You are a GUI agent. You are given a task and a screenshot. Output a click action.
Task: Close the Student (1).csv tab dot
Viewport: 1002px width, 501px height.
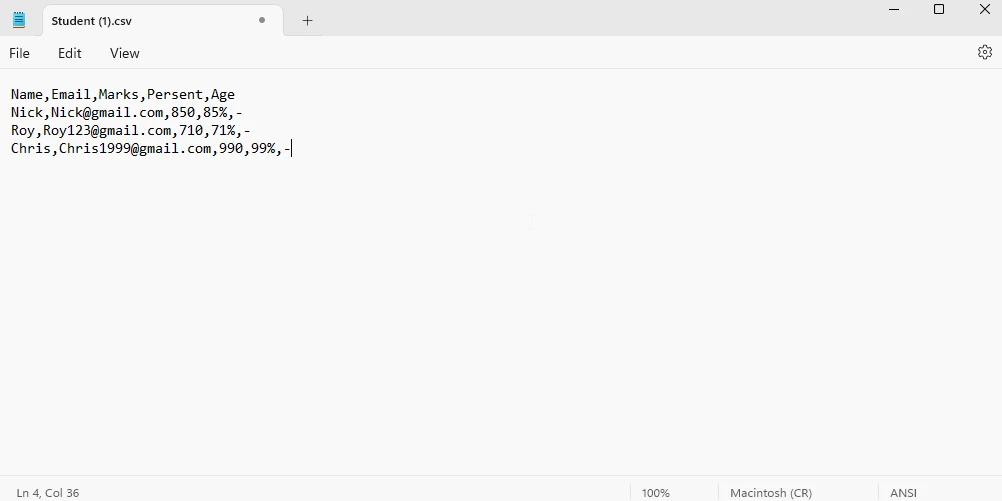[262, 20]
